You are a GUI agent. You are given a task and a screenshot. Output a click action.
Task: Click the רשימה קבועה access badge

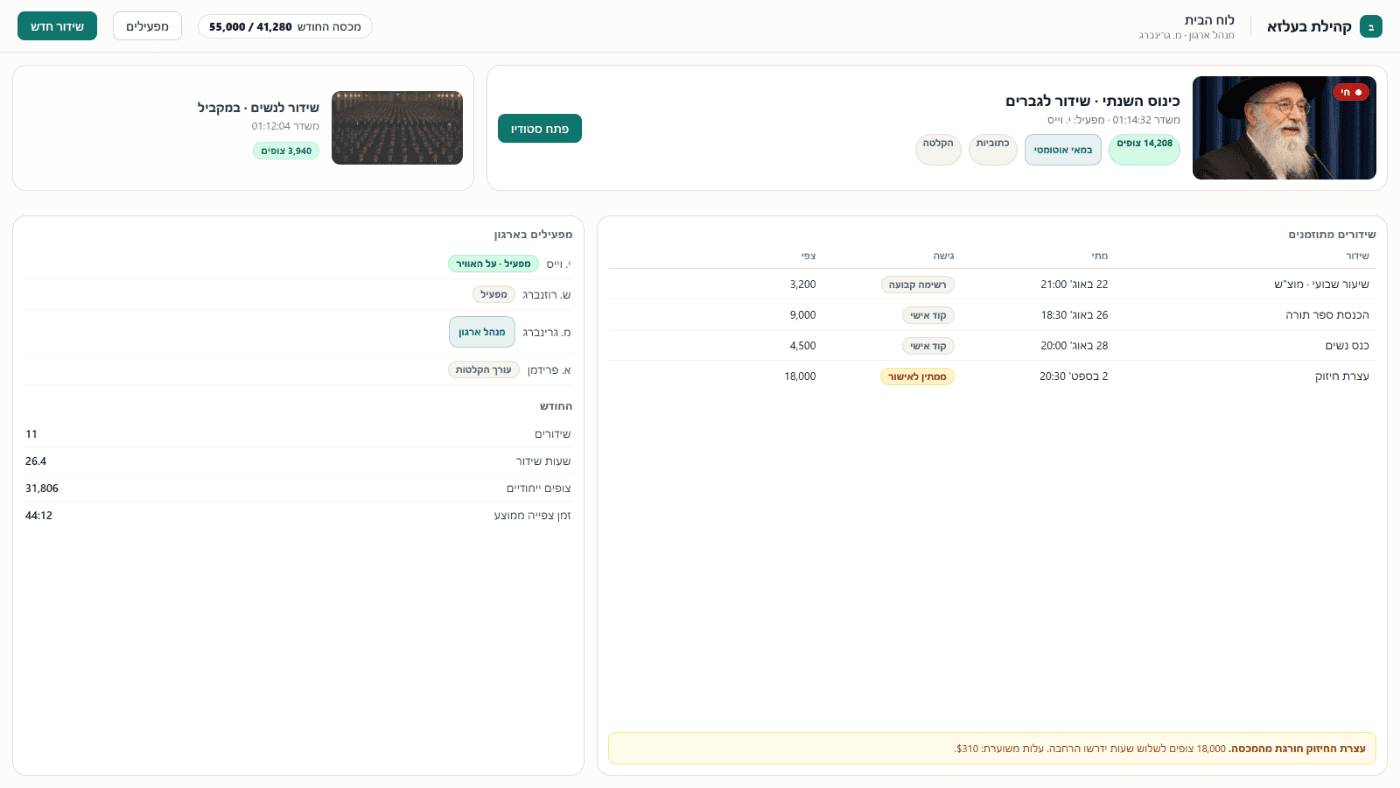coord(918,285)
